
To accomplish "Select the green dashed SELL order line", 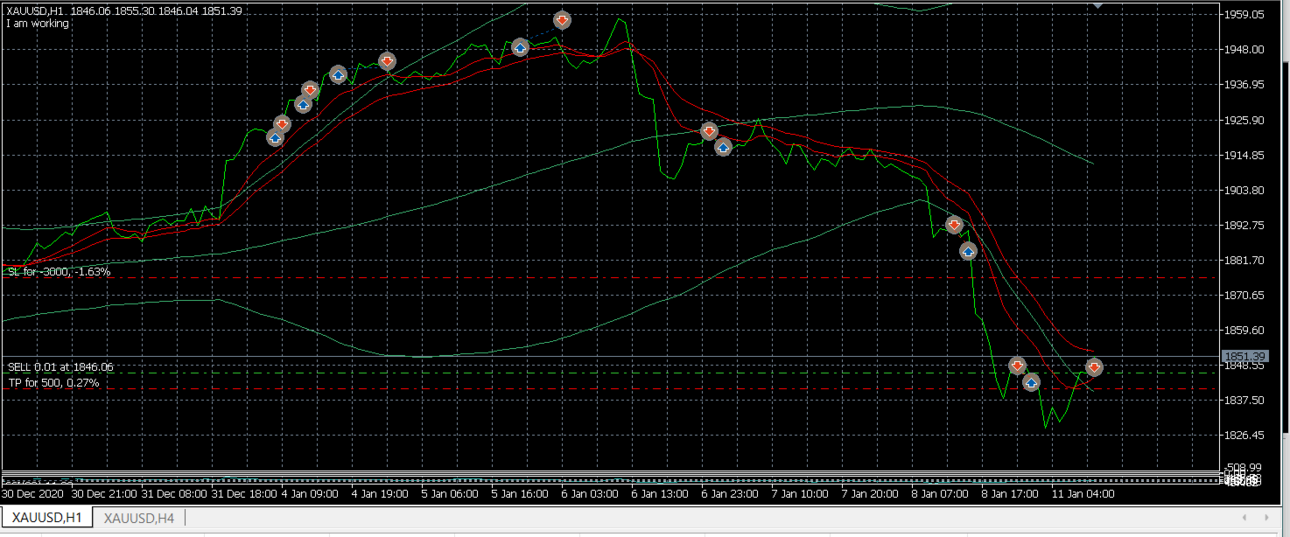I will (610, 373).
